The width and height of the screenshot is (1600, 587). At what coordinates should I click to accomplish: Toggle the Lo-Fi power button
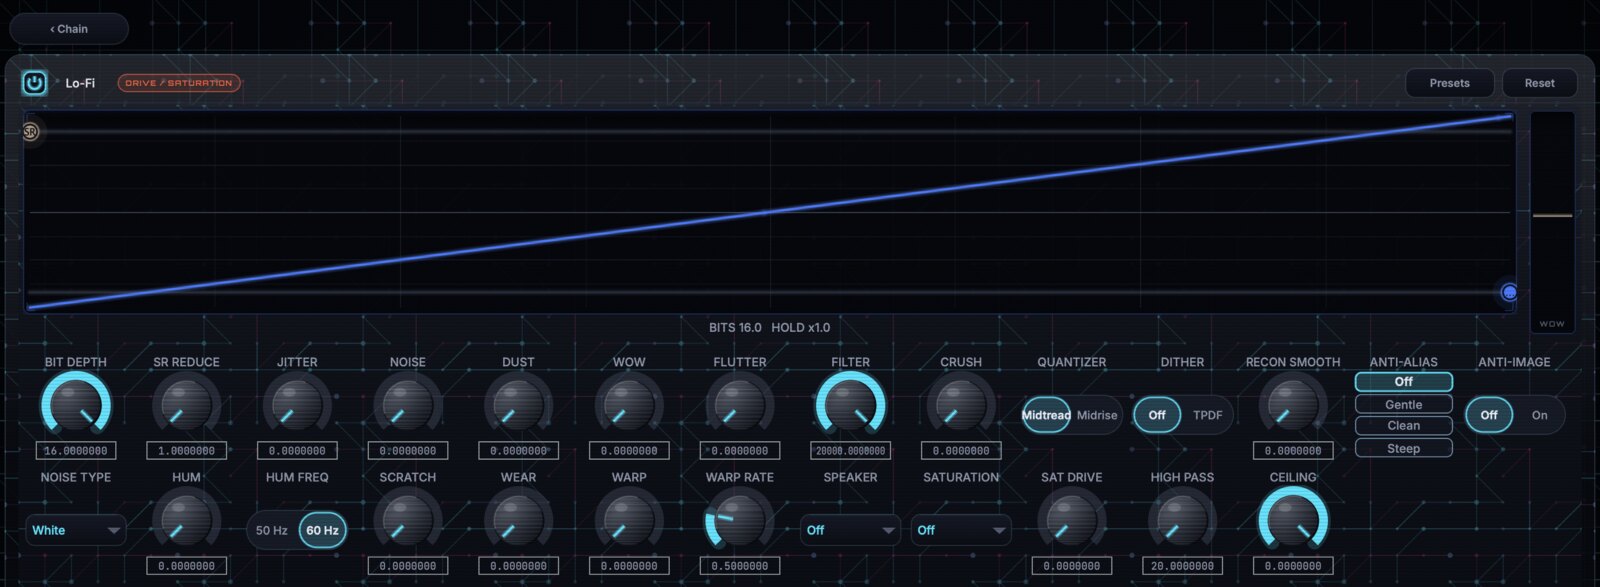tap(34, 83)
